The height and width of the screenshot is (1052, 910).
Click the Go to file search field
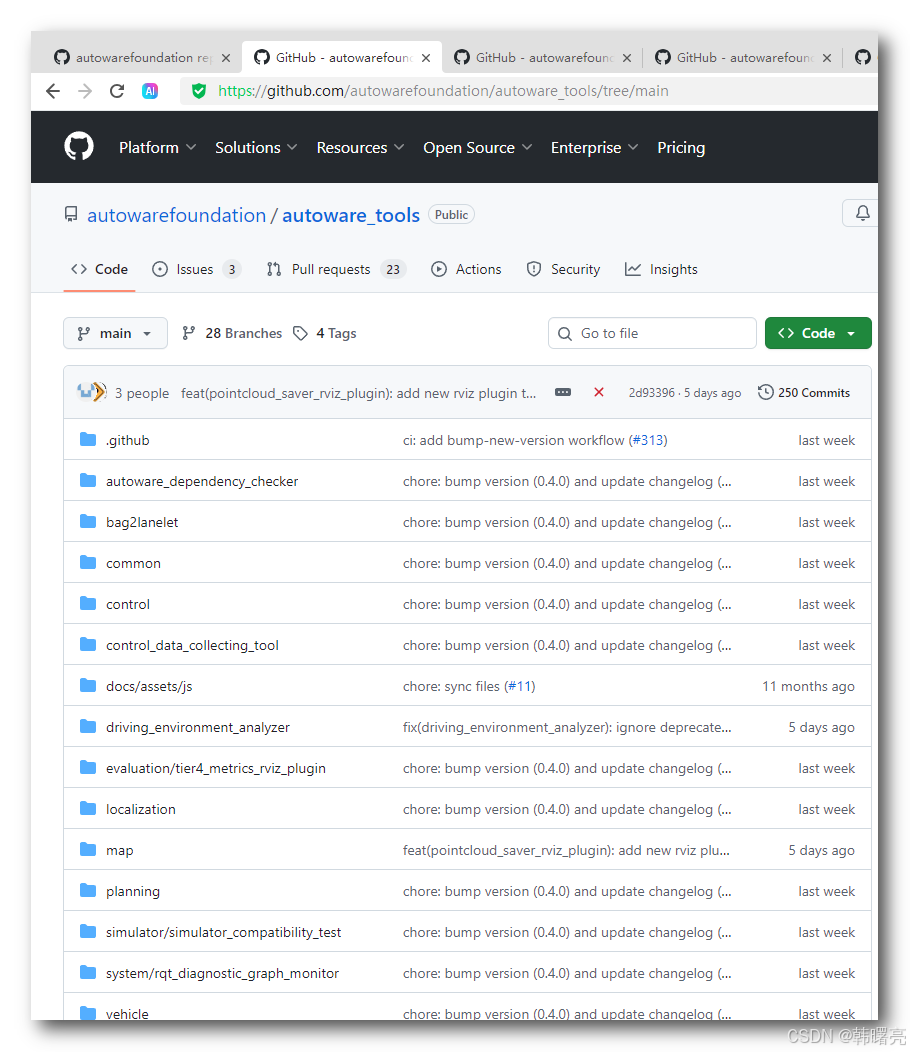point(652,333)
